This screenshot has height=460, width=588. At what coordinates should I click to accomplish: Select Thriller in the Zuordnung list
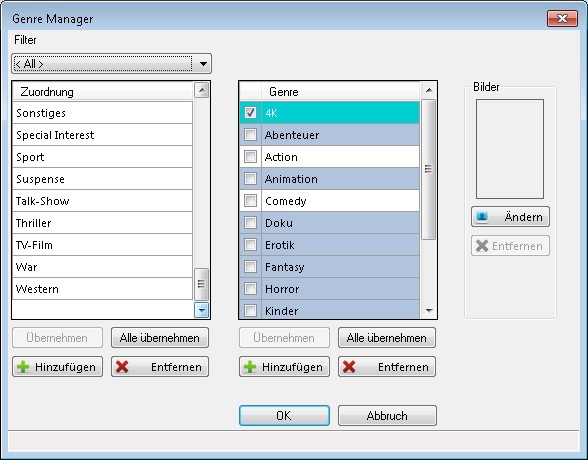(102, 223)
